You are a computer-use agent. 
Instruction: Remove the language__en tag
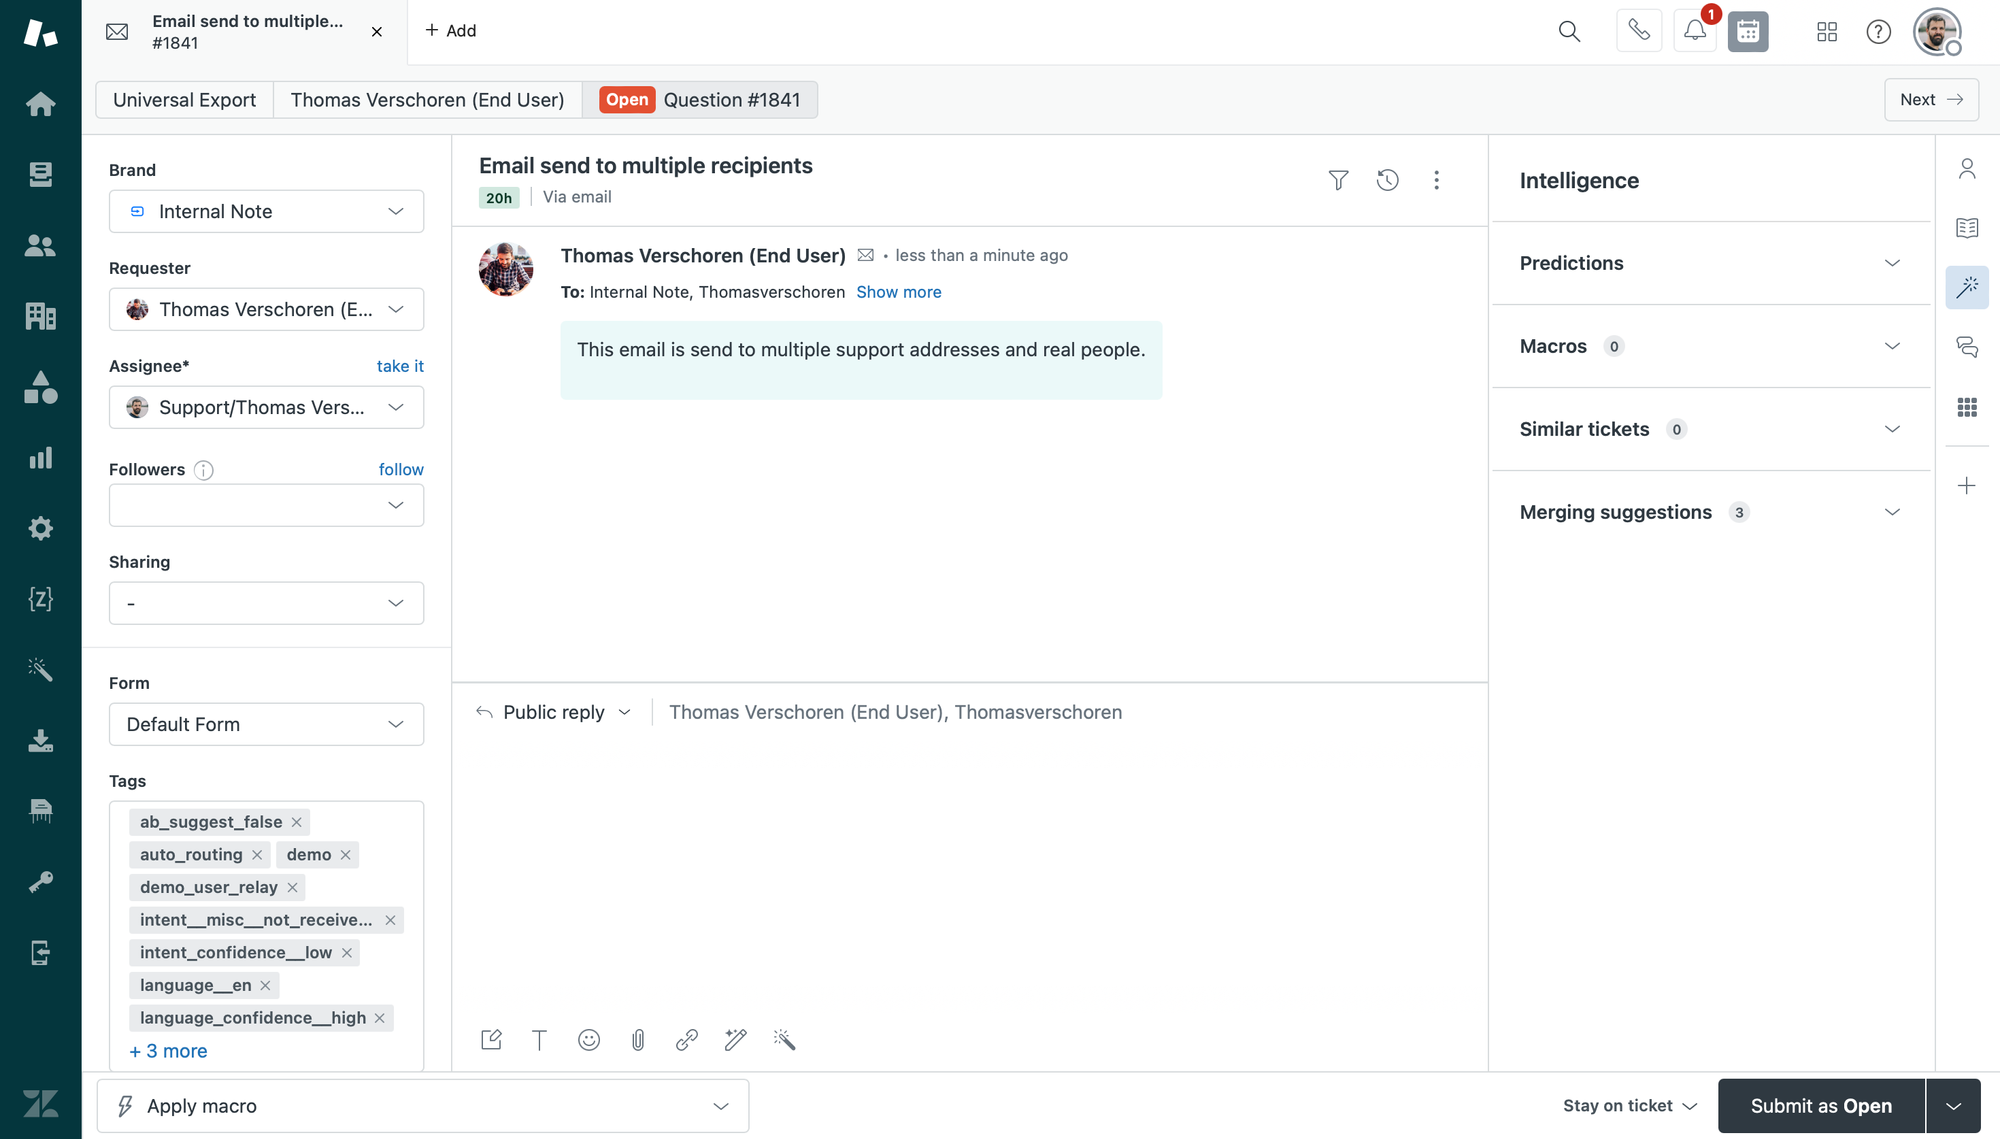tap(265, 986)
